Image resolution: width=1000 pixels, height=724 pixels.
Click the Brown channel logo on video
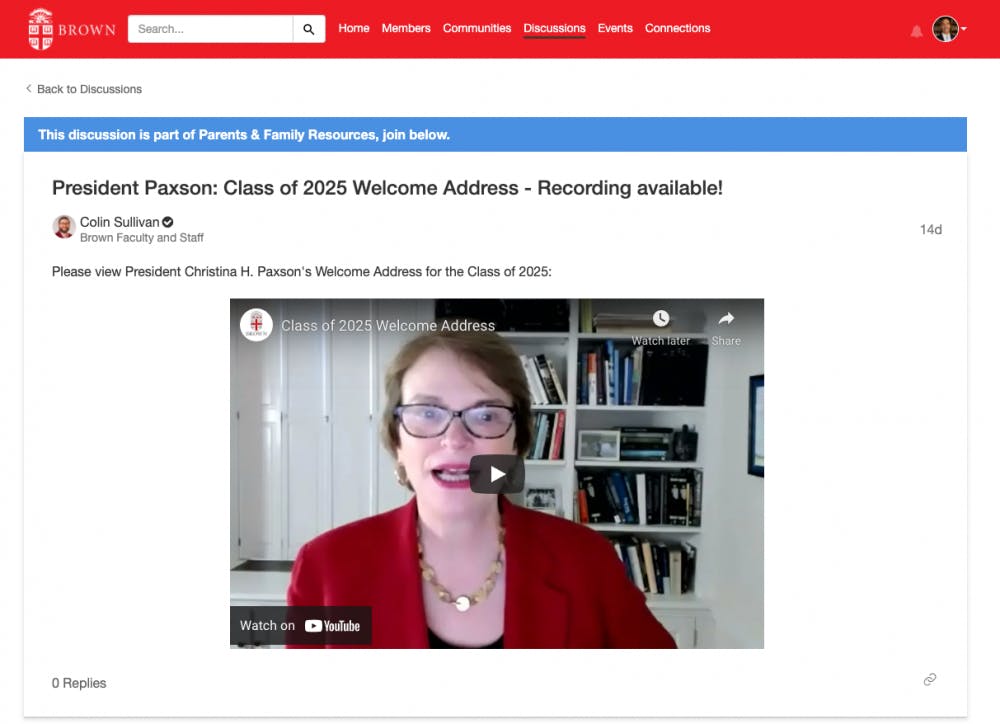[256, 325]
